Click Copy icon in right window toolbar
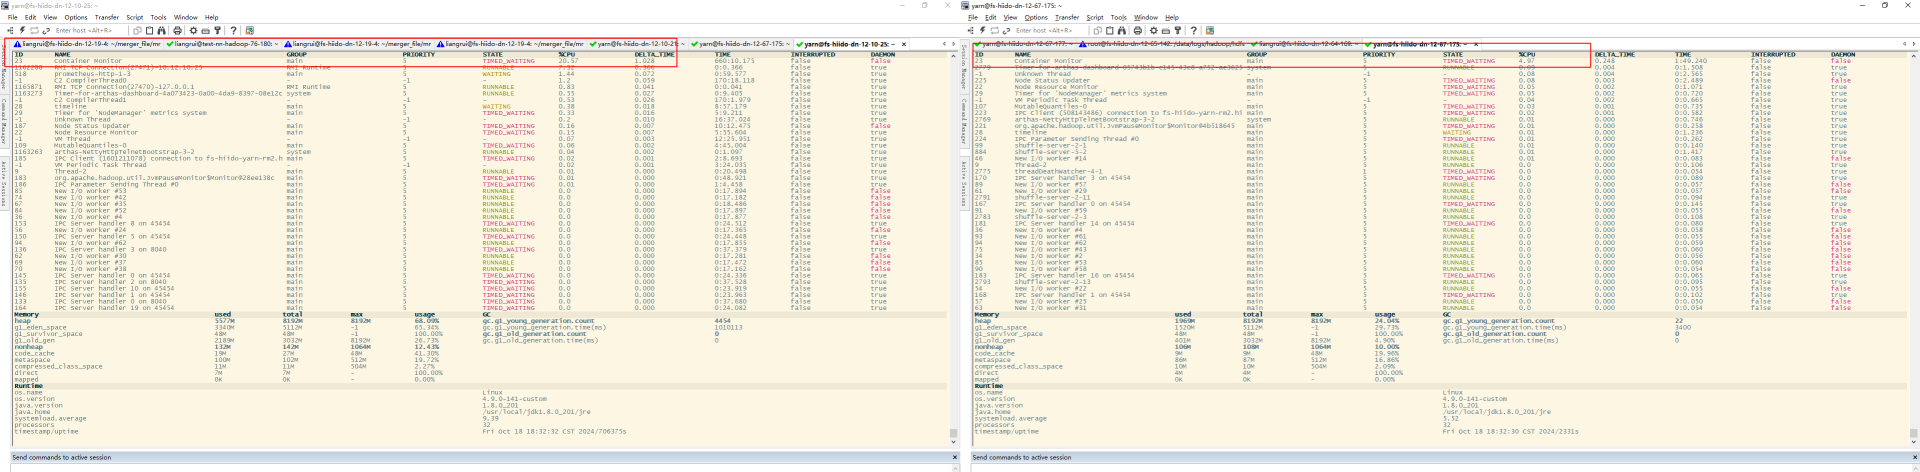Image resolution: width=1920 pixels, height=472 pixels. tap(1097, 30)
